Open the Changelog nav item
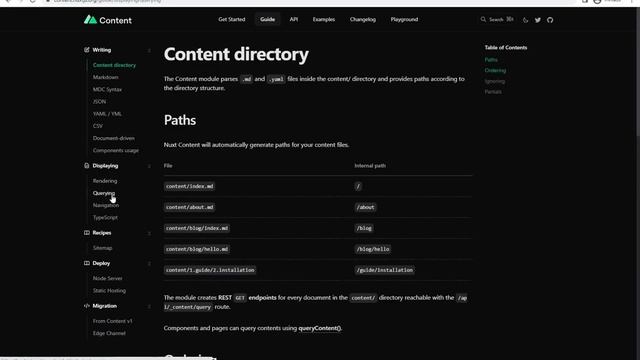Image resolution: width=640 pixels, height=360 pixels. coord(362,19)
